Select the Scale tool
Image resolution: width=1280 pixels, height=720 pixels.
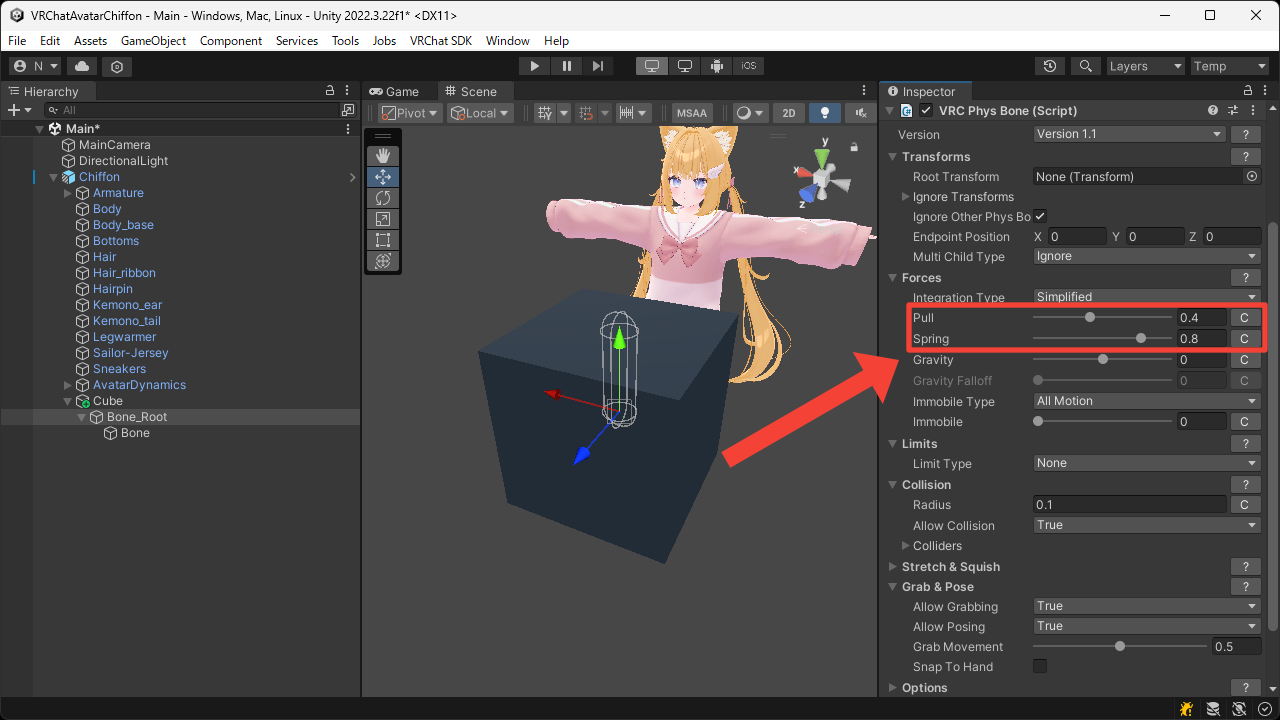coord(383,219)
